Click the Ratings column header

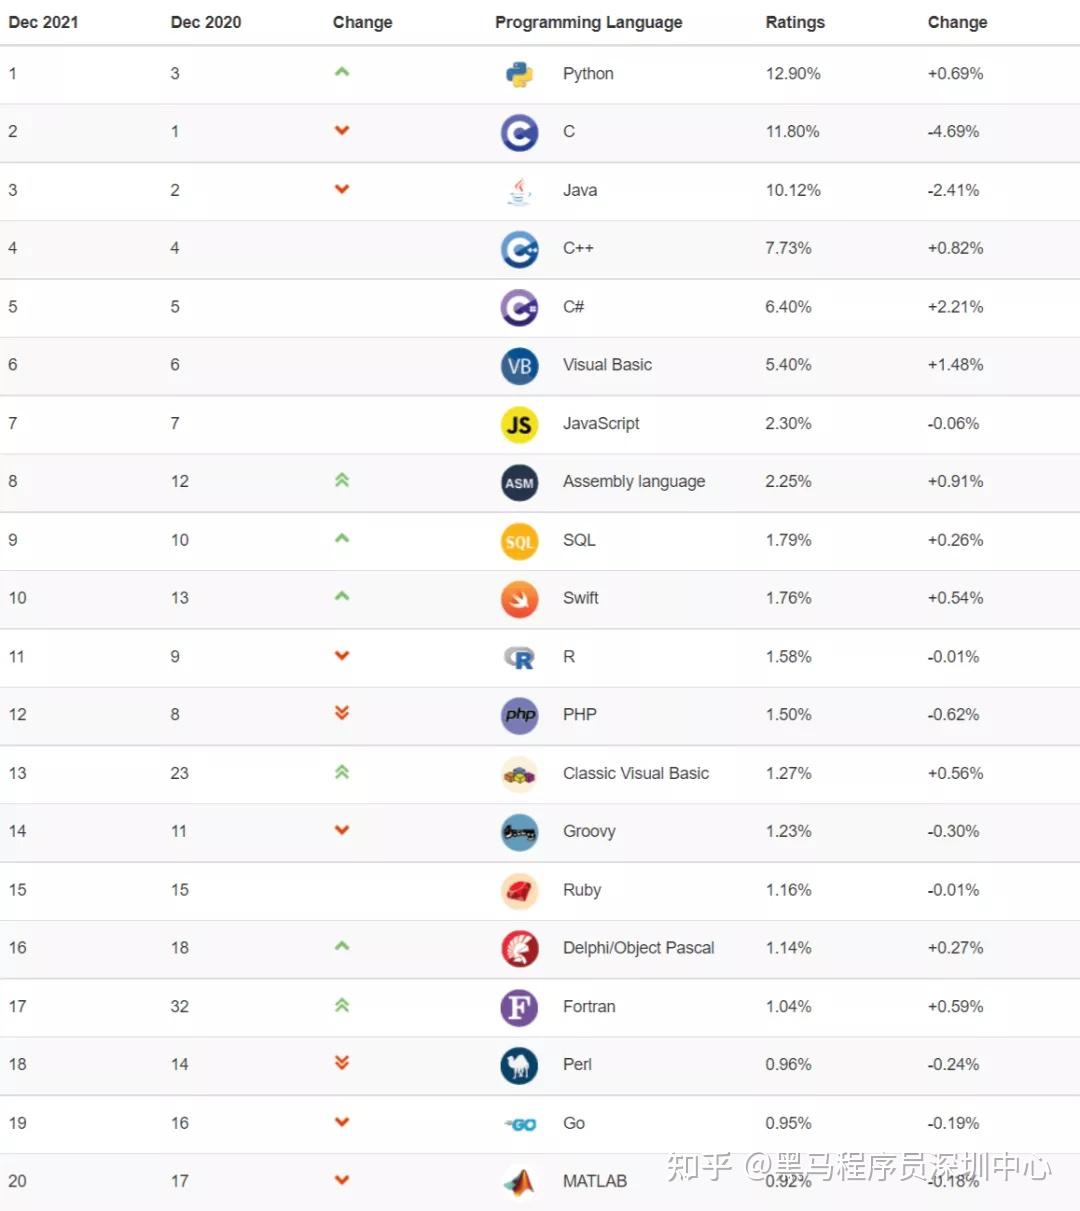795,22
